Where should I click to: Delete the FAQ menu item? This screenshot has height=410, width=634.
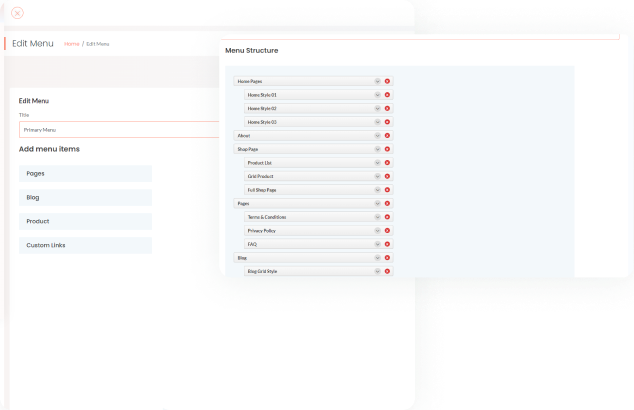click(387, 244)
